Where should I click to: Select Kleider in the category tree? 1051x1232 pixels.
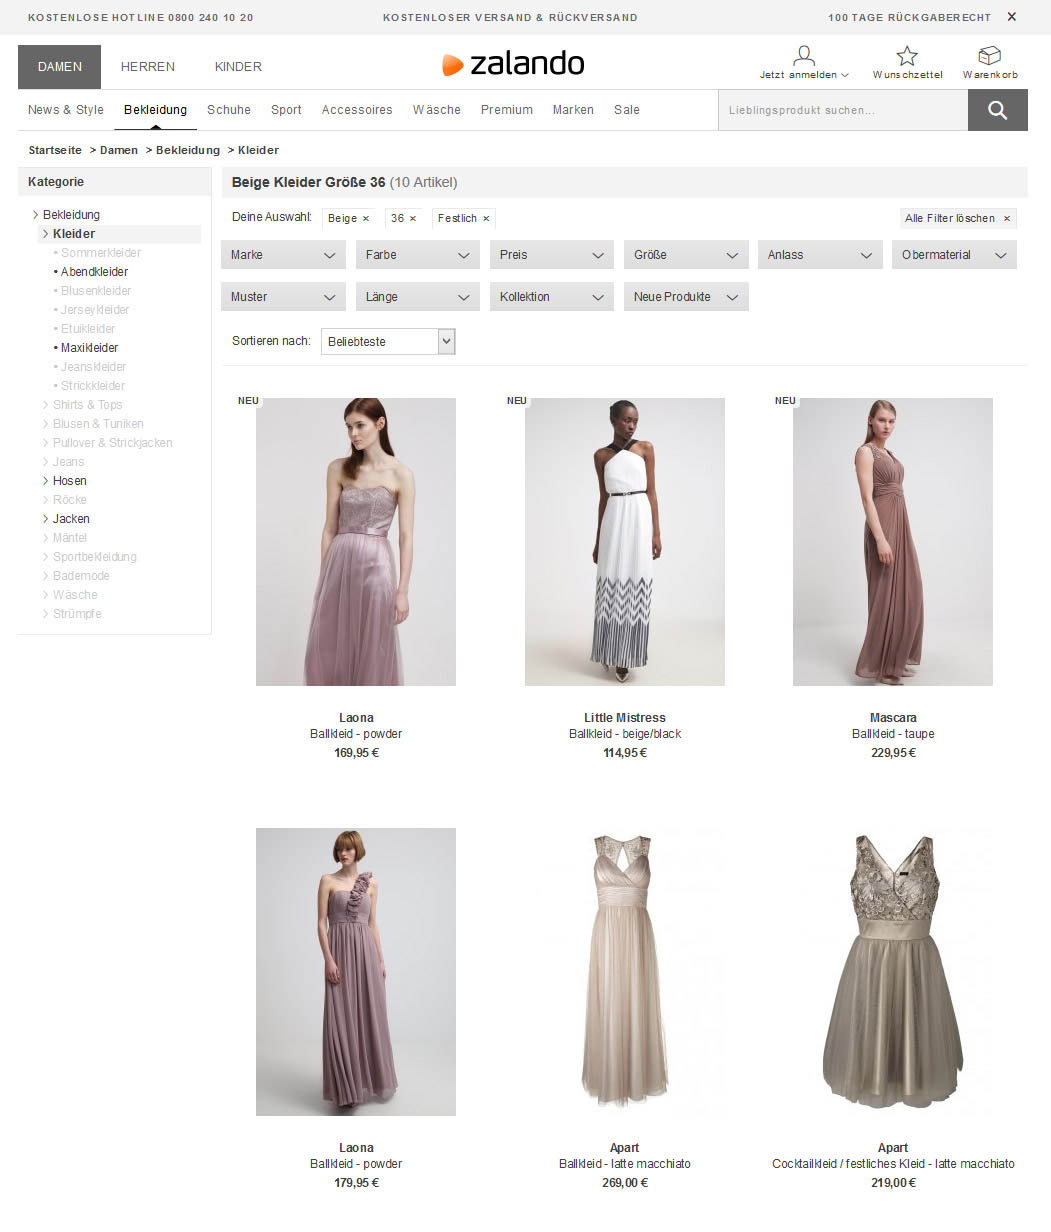(74, 234)
